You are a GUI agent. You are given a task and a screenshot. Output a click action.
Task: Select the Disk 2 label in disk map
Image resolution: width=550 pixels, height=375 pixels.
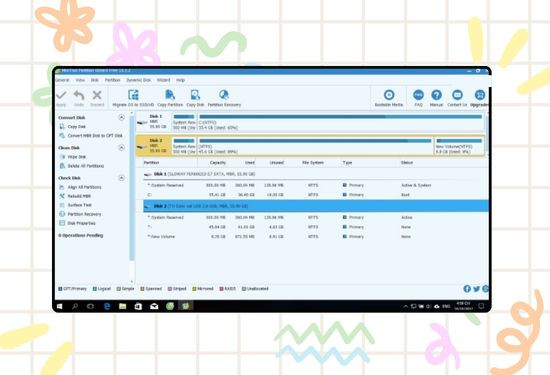(154, 145)
